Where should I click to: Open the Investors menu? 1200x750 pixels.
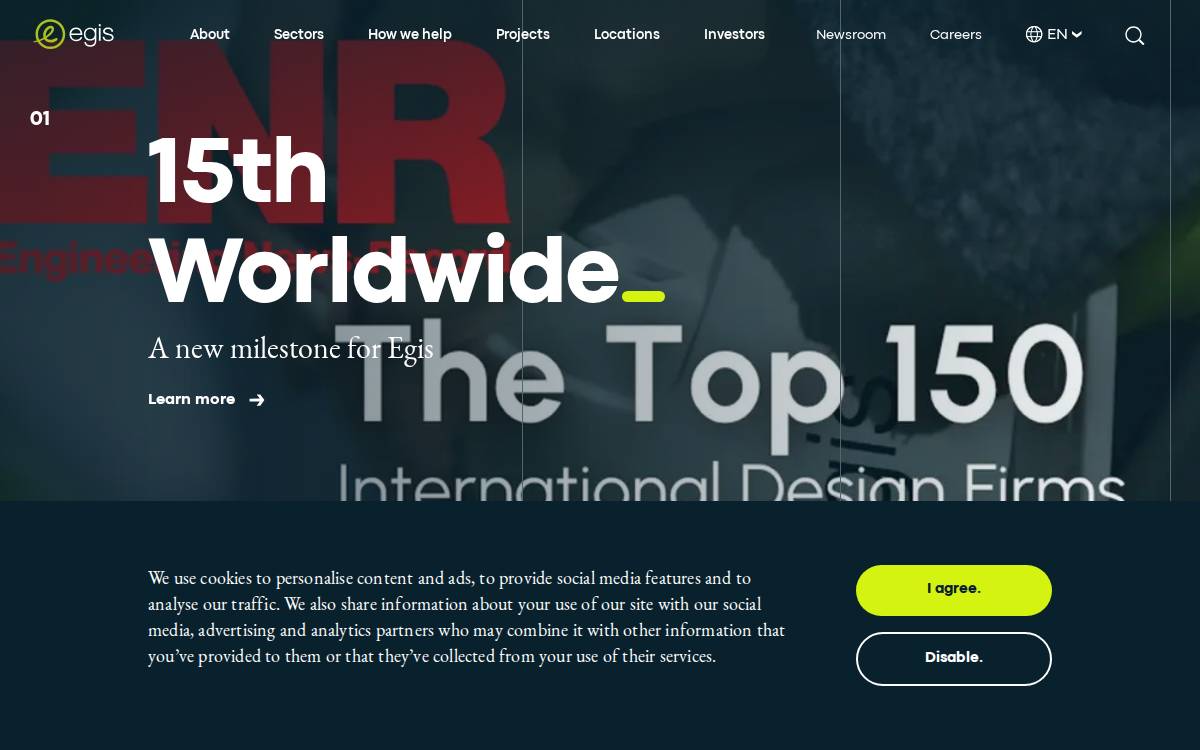click(734, 34)
